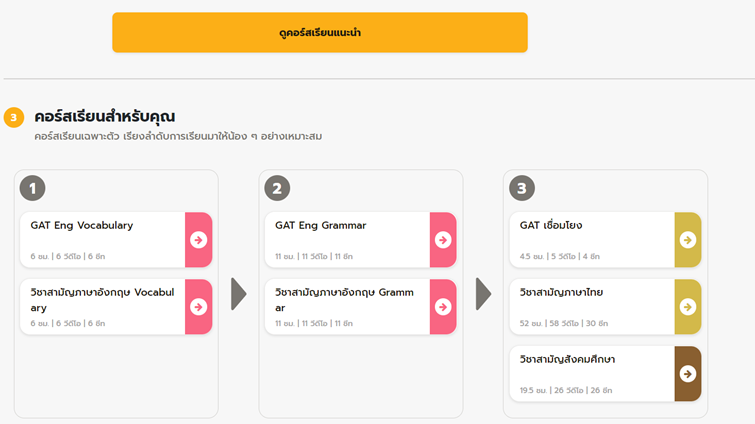This screenshot has height=424, width=755.
Task: Open arrow for วิชาสามัญภาษาอังกฤษ Vocabulary course
Action: (198, 307)
